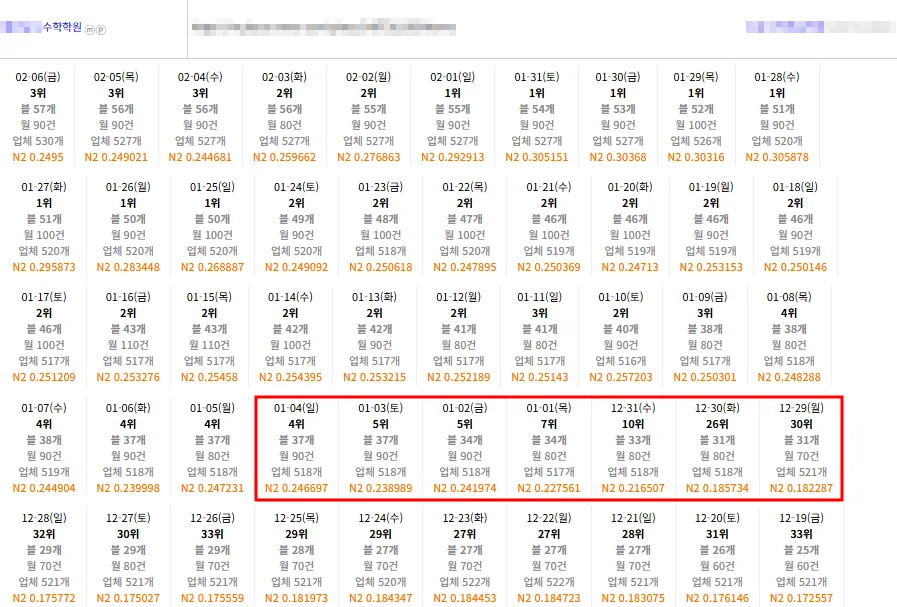Click the value N2 0.259662
897x607 pixels.
[284, 157]
